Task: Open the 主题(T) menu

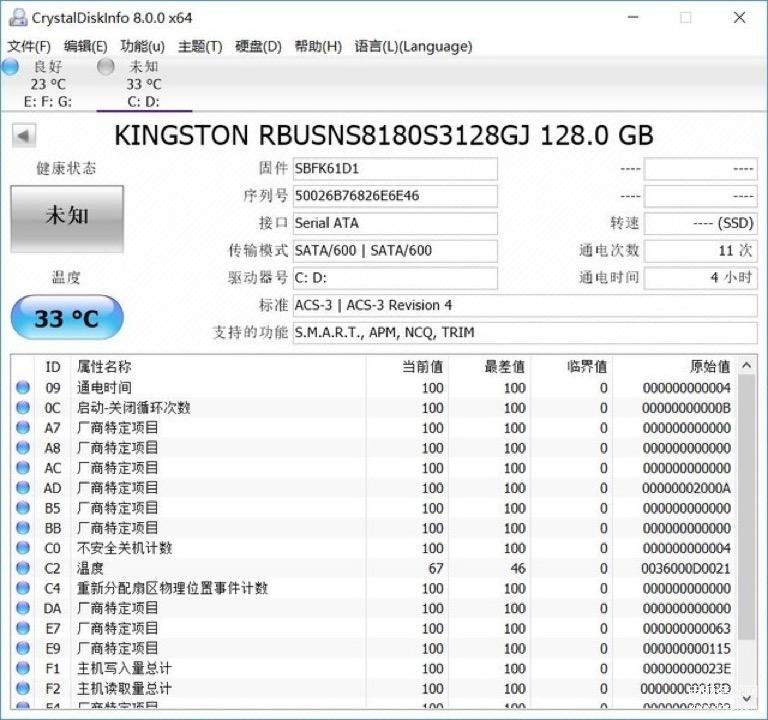Action: coord(200,47)
